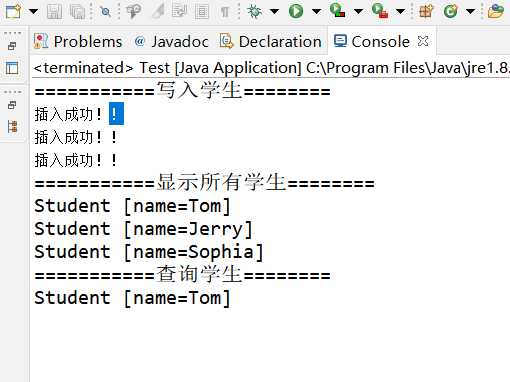Click the Coverage run icon
This screenshot has width=510, height=382.
tap(337, 11)
